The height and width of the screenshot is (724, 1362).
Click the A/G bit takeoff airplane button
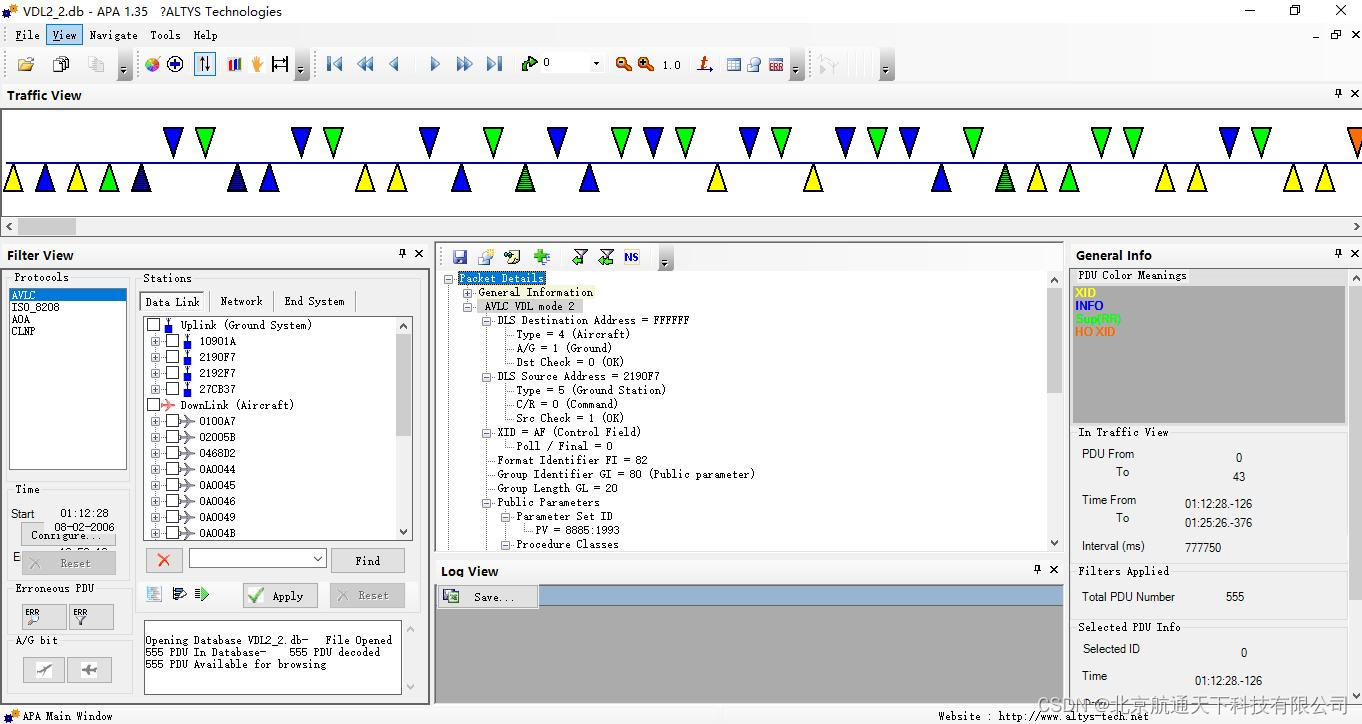[44, 669]
